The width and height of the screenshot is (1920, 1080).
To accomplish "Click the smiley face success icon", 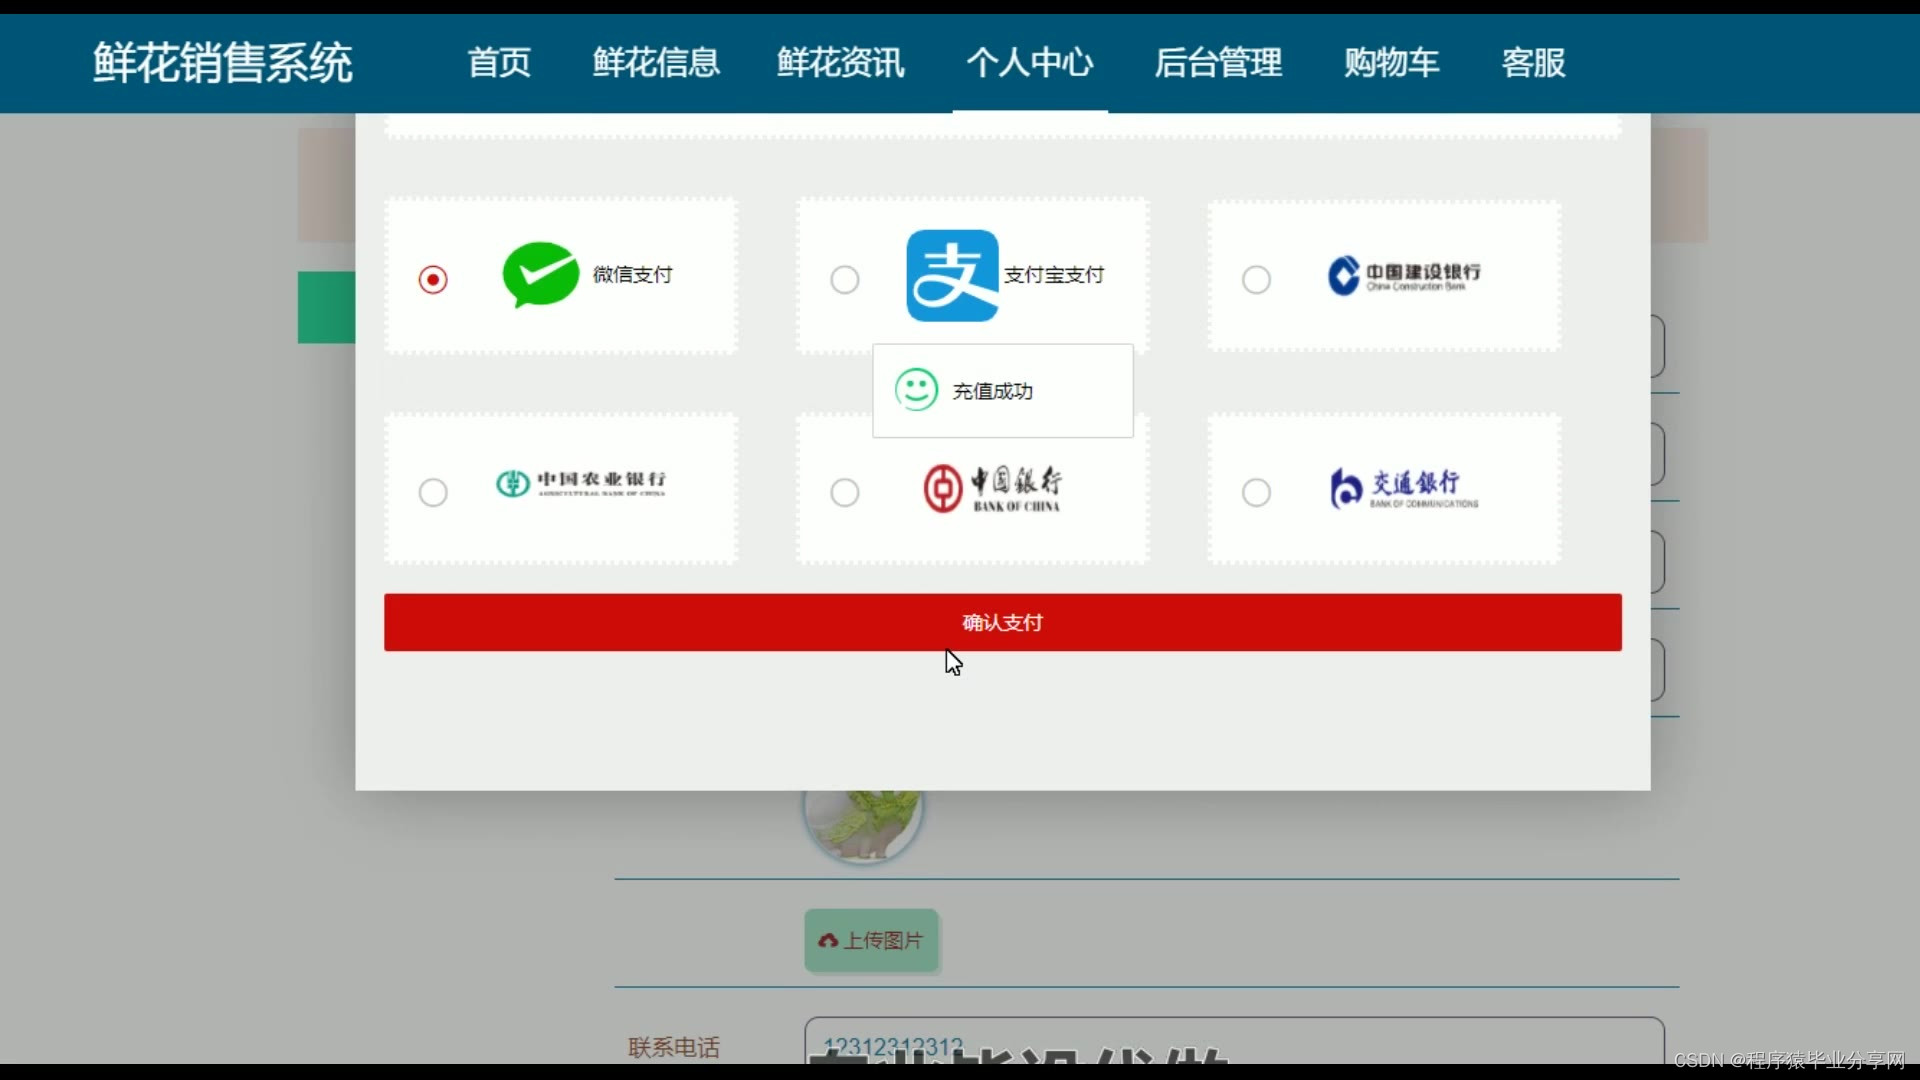I will [x=916, y=390].
